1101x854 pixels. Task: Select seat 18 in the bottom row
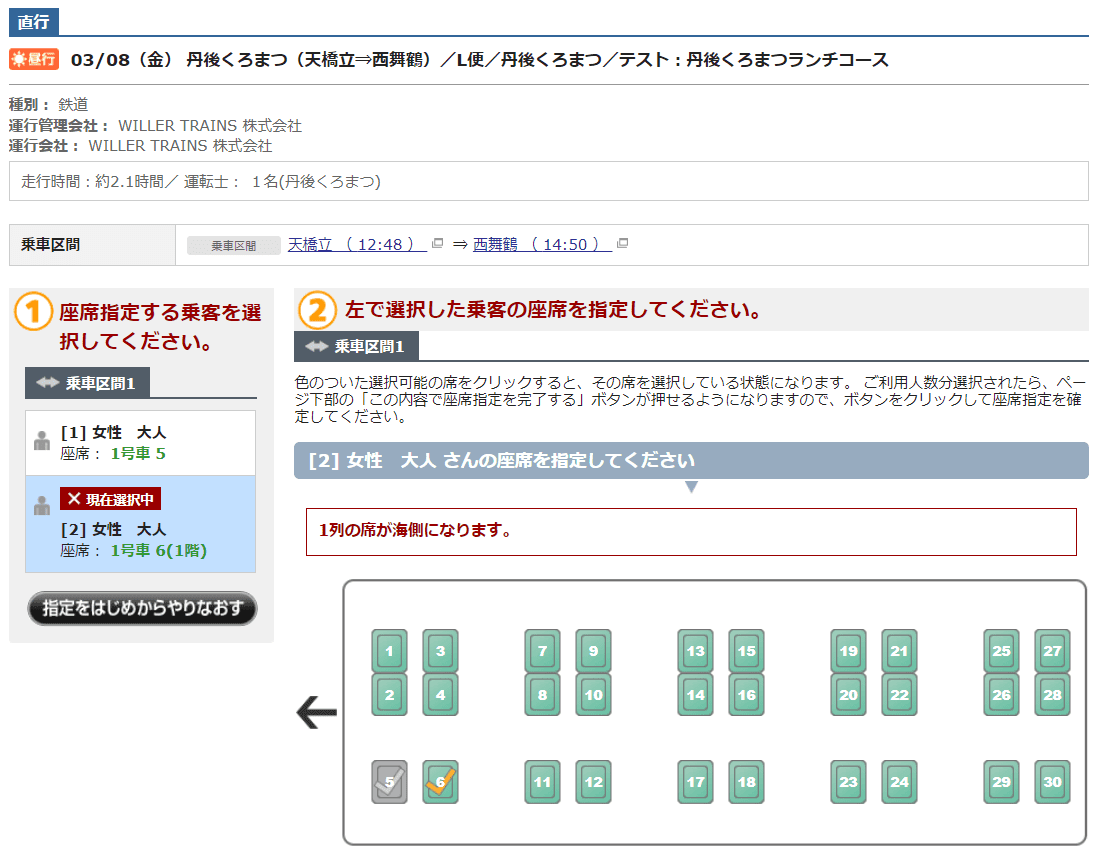pyautogui.click(x=746, y=782)
